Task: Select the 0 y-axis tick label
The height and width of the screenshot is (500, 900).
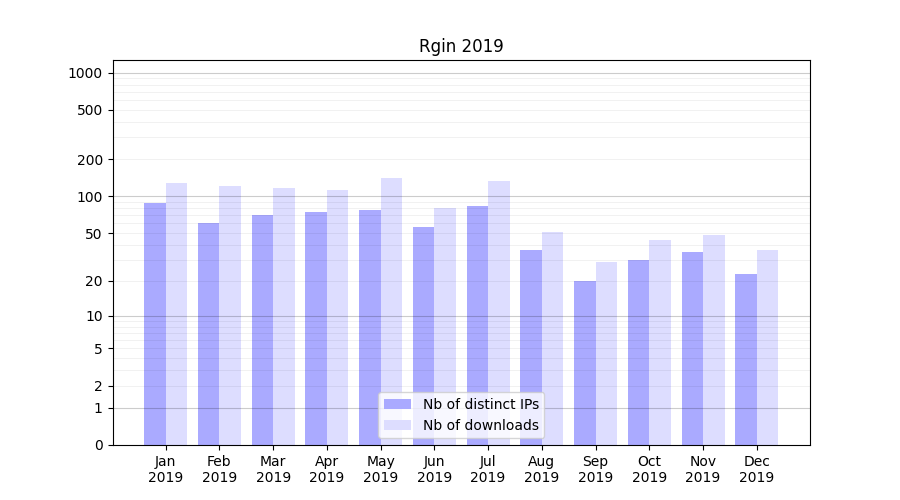Action: (98, 445)
